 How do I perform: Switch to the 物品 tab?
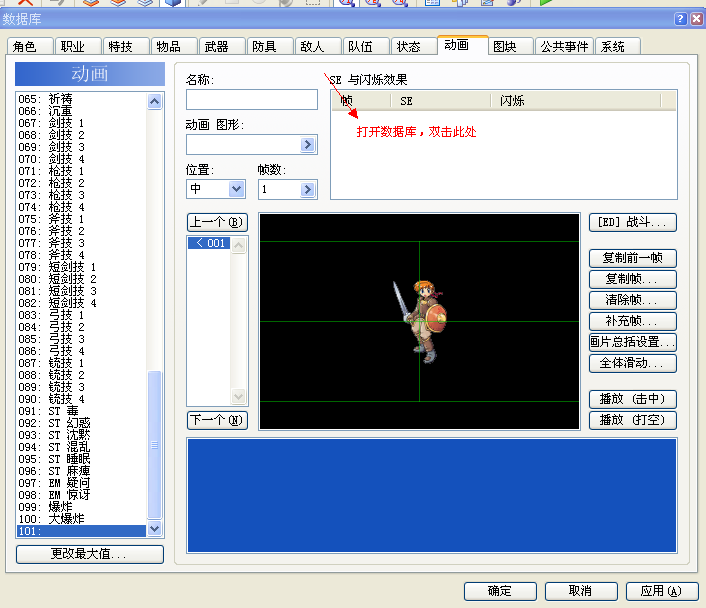coord(174,46)
